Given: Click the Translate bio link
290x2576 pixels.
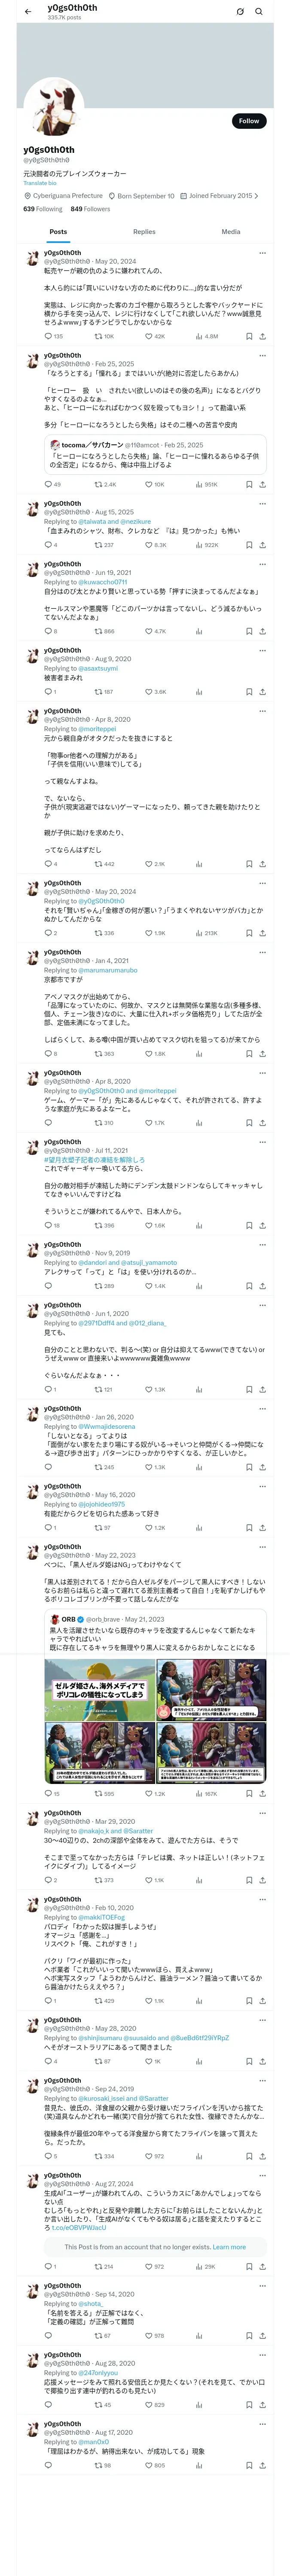Looking at the screenshot, I should (x=40, y=183).
